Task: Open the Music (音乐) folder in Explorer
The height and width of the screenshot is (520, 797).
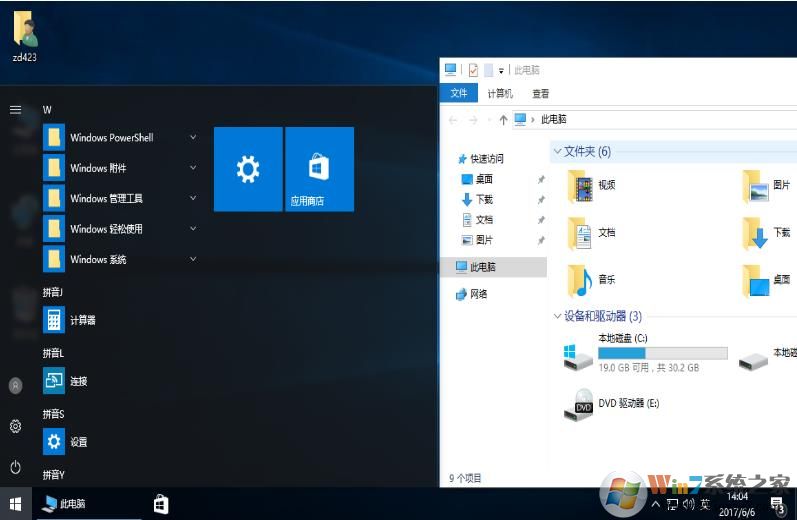Action: pyautogui.click(x=592, y=280)
